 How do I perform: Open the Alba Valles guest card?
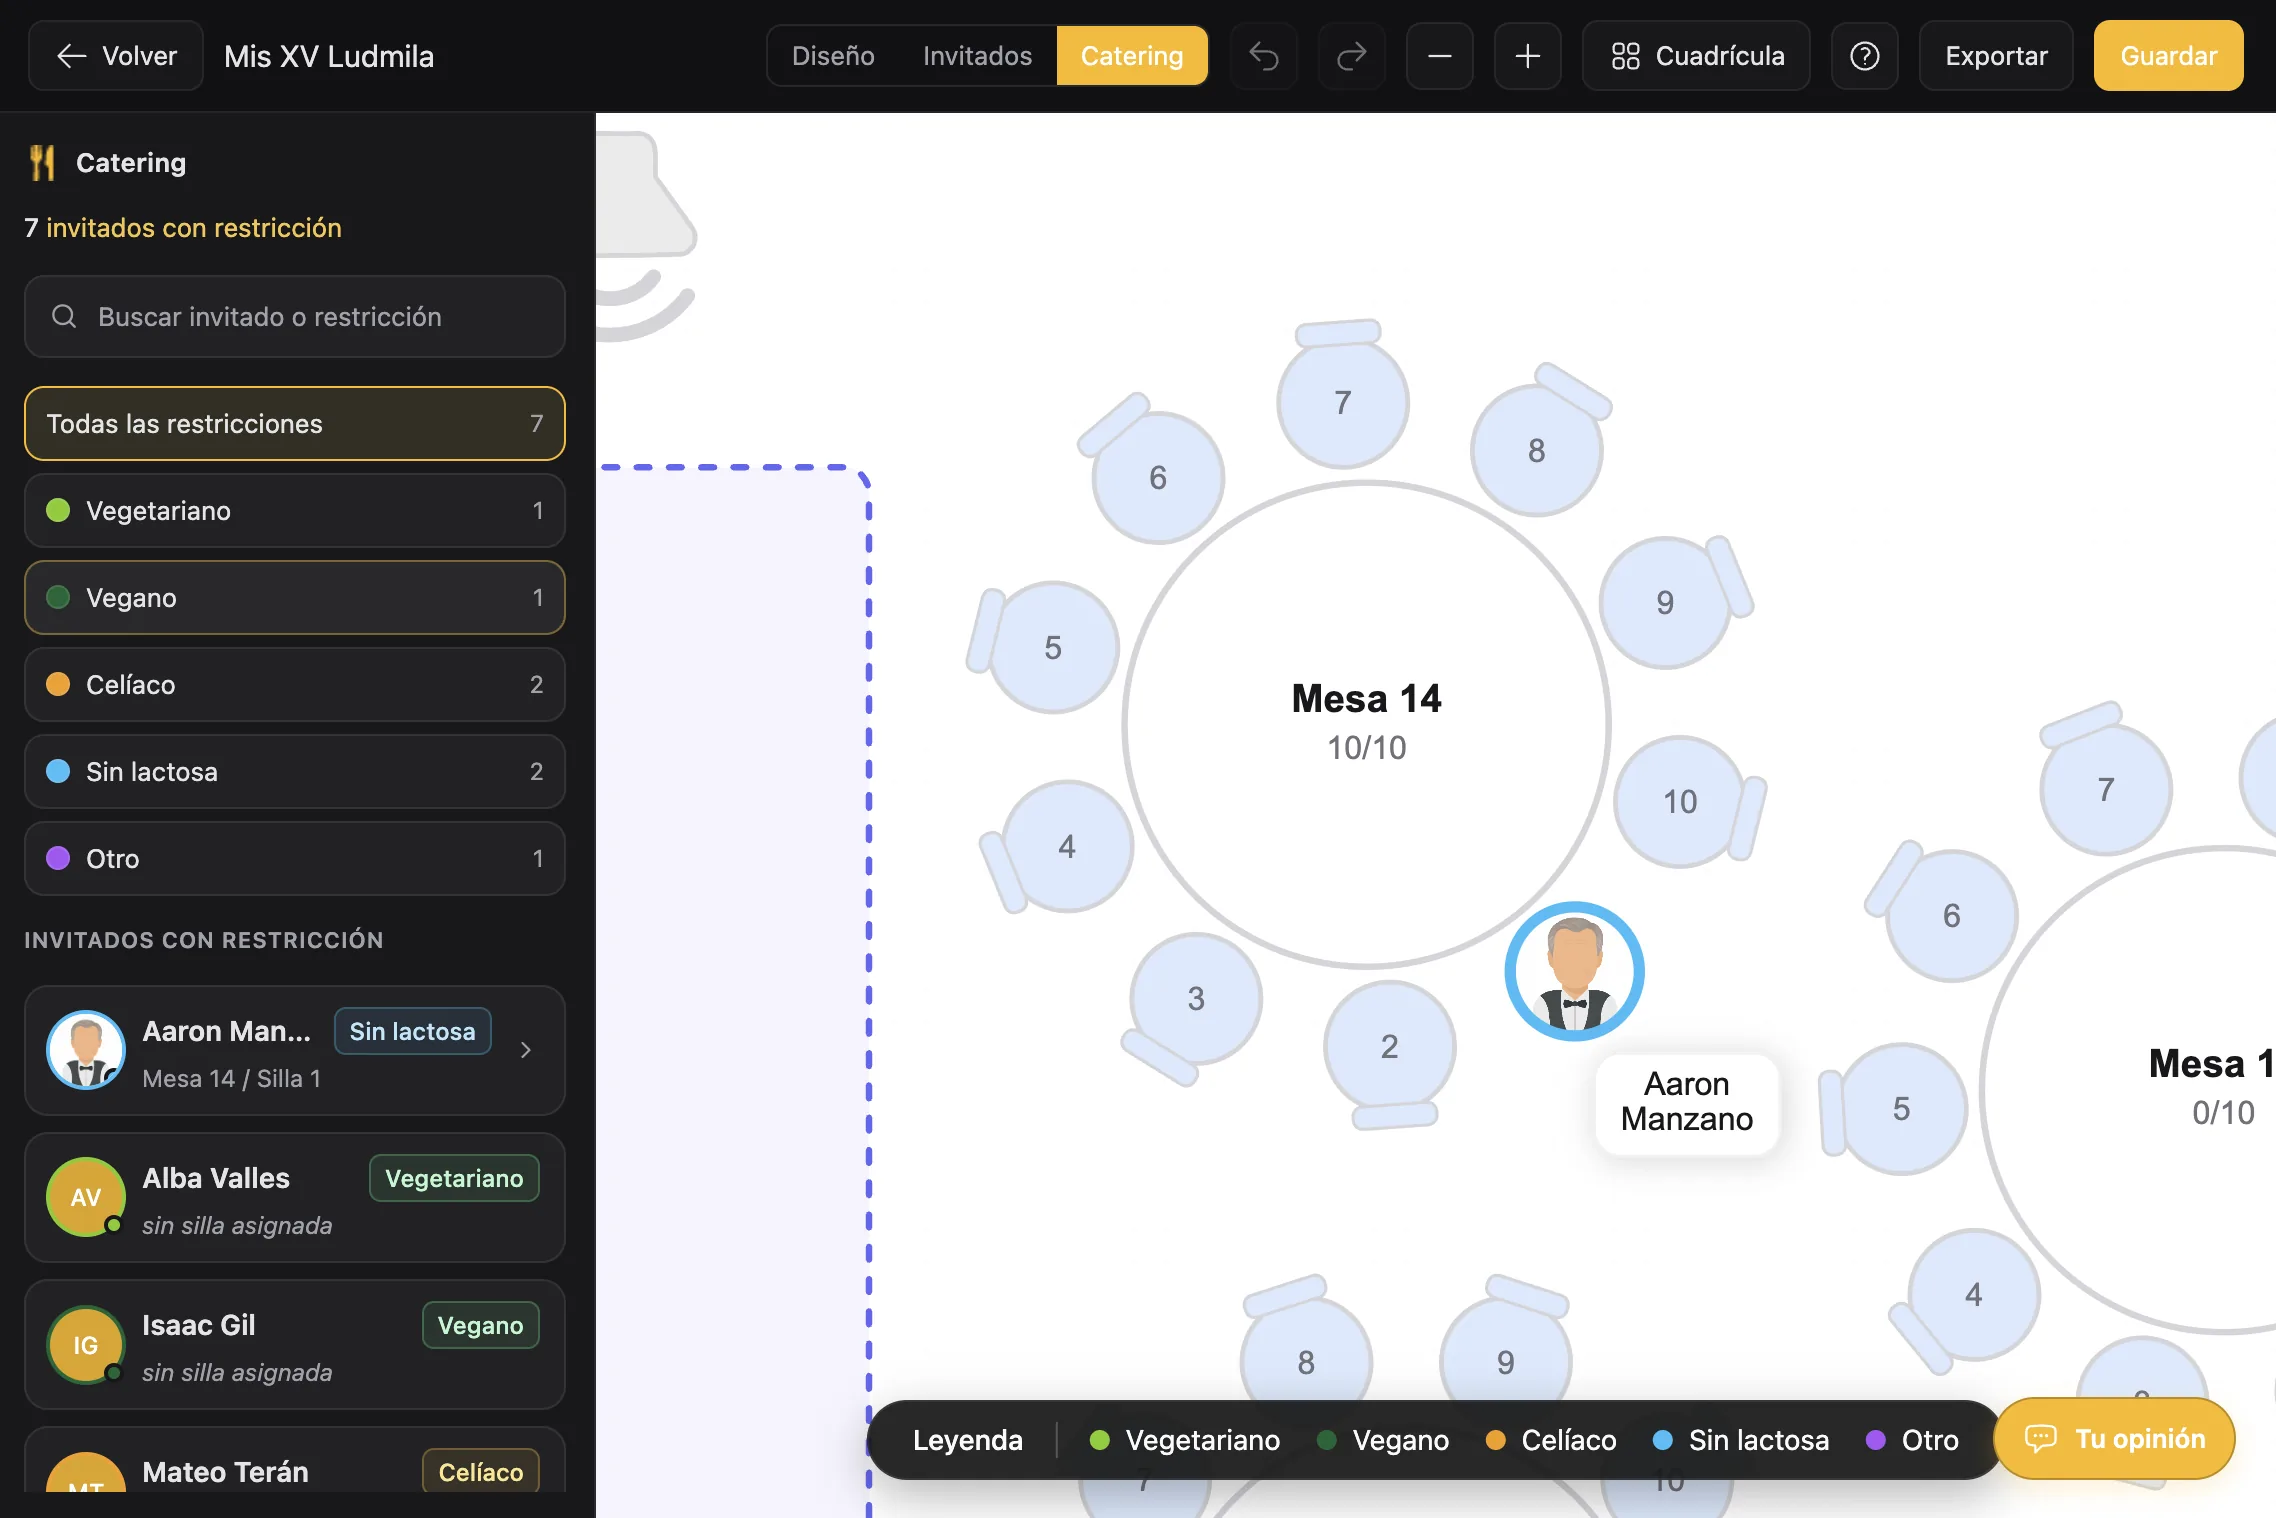[x=295, y=1198]
